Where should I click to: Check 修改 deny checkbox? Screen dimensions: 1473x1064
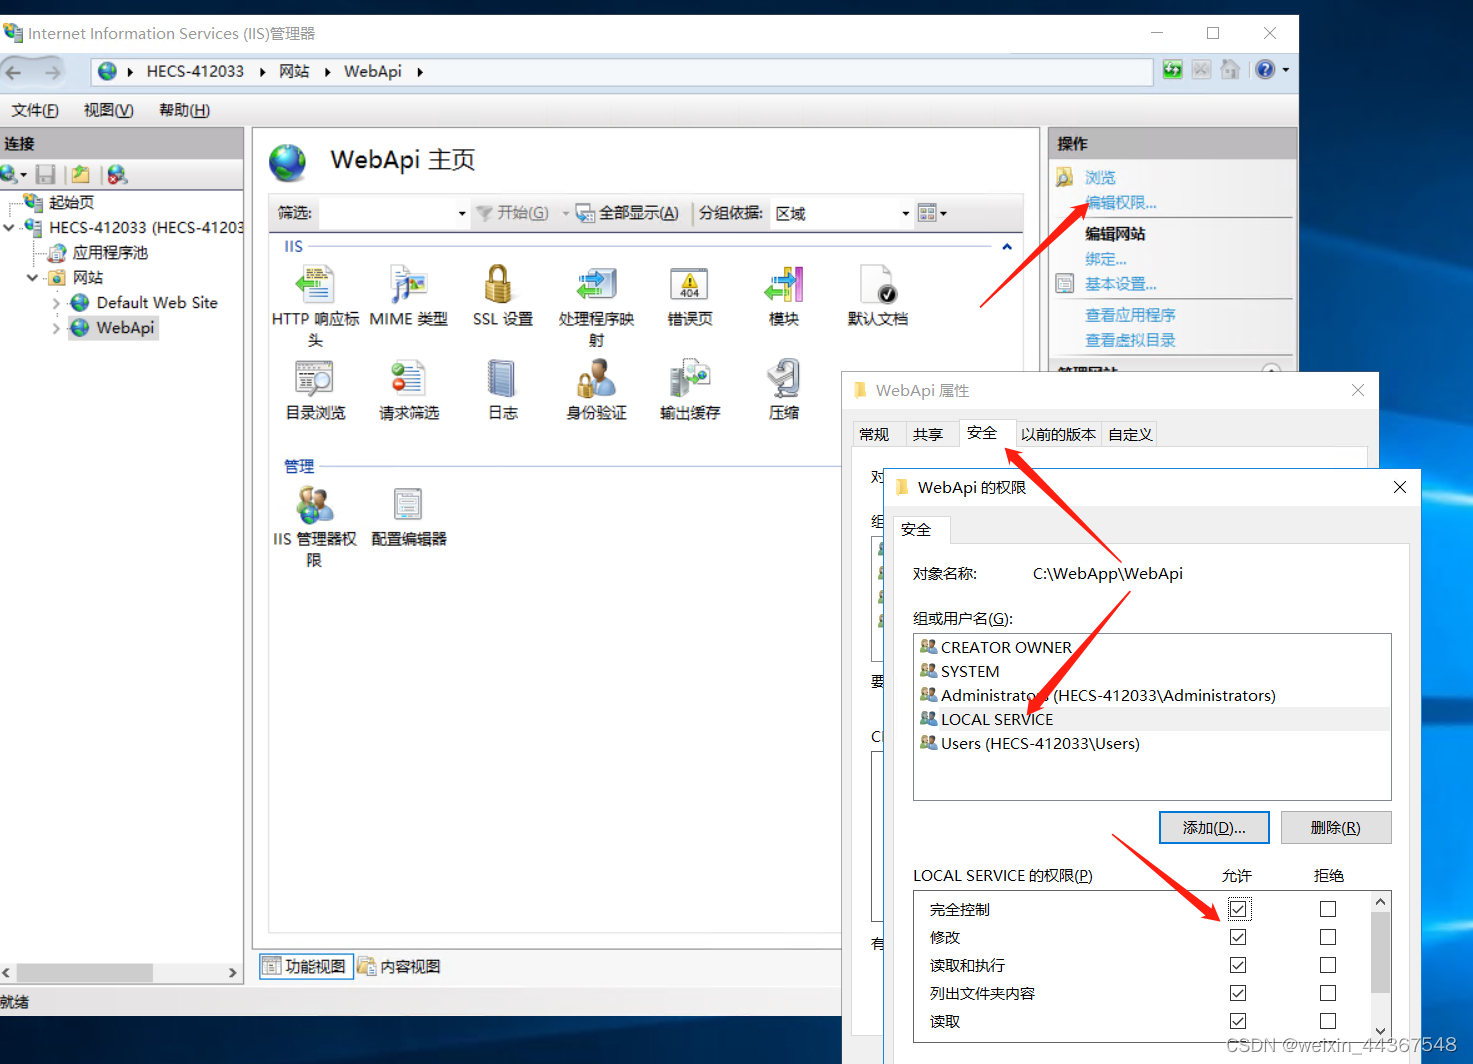[1328, 937]
